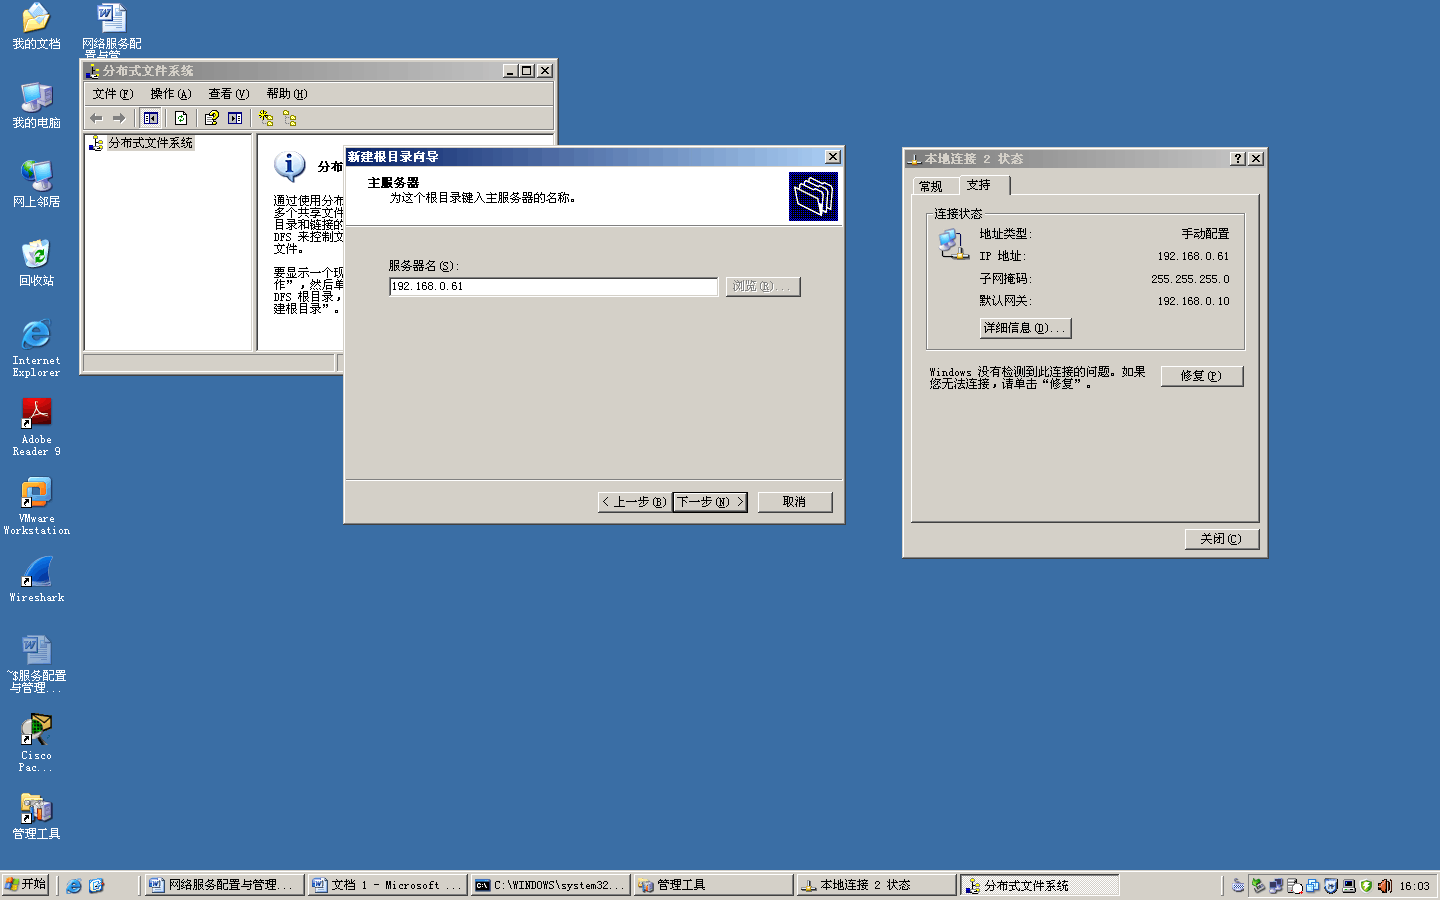Click the 下一步(N) button in wizard
Screen dimensions: 1440x900
point(710,502)
